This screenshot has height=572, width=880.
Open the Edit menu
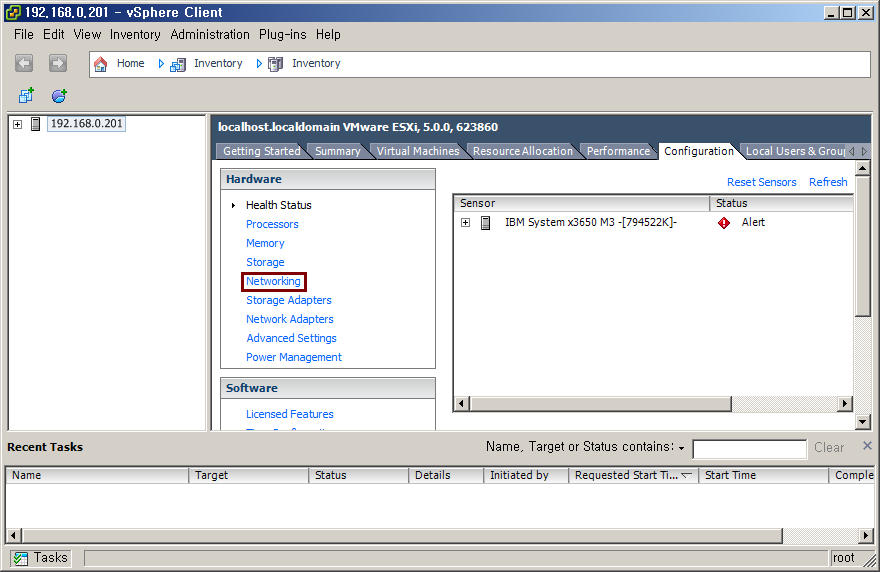coord(53,35)
